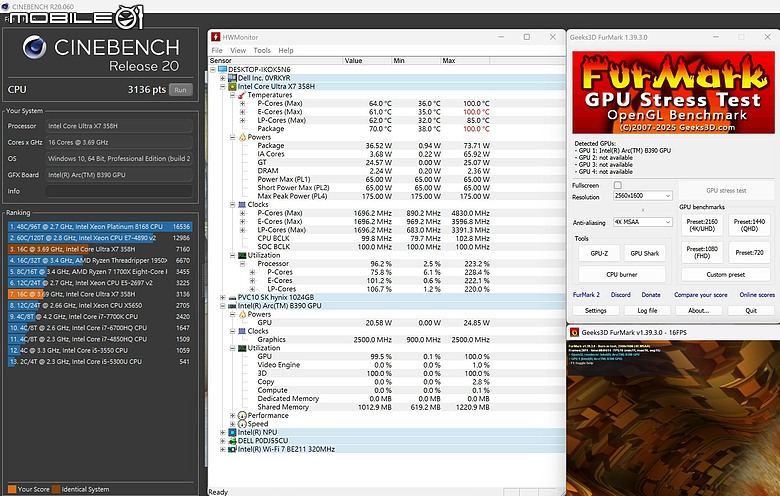Click the Intel(R) NPU device icon
The width and height of the screenshot is (780, 496).
[232, 432]
